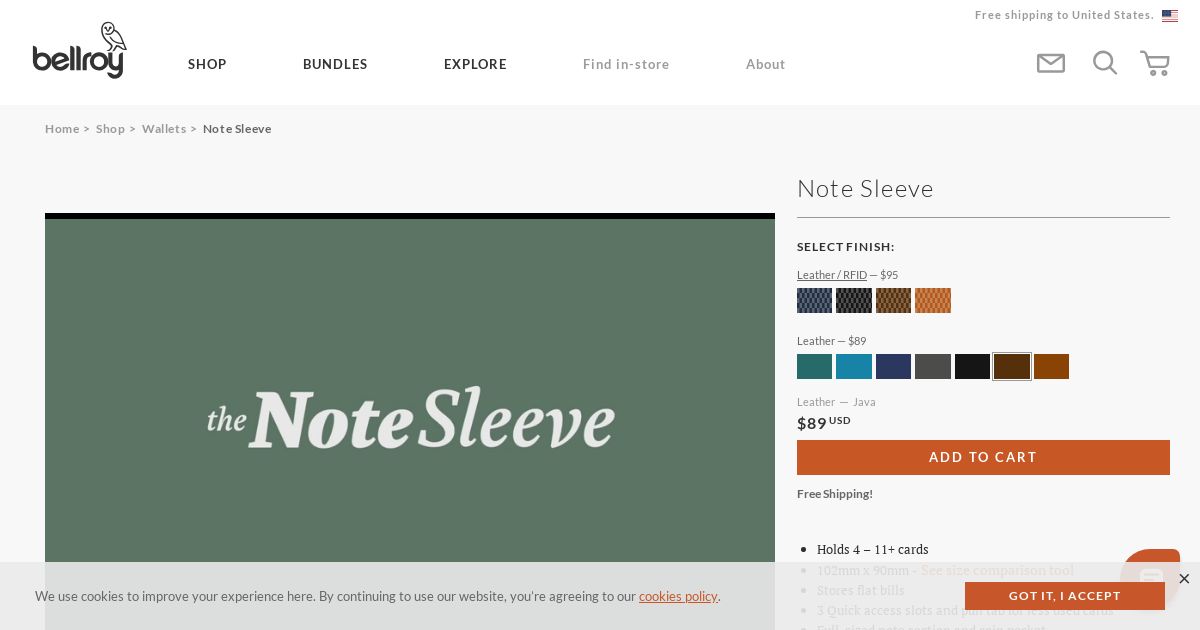Image resolution: width=1200 pixels, height=630 pixels.
Task: Select the orange caramel RFID finish swatch
Action: click(x=933, y=301)
